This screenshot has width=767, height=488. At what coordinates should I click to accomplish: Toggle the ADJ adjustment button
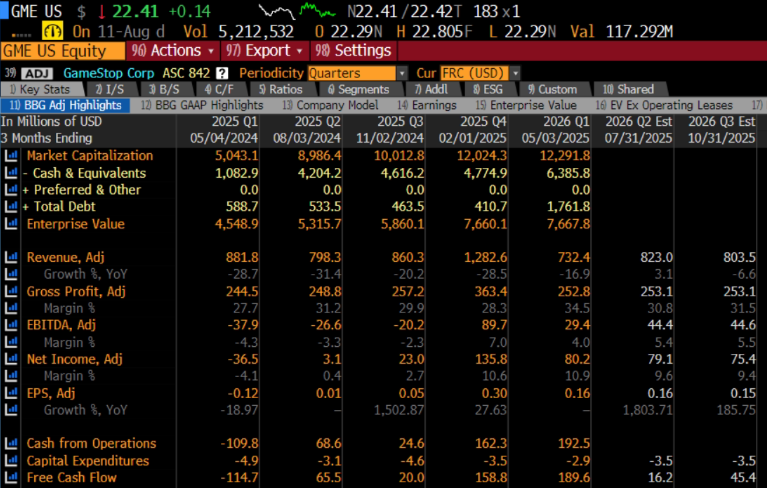coord(37,73)
